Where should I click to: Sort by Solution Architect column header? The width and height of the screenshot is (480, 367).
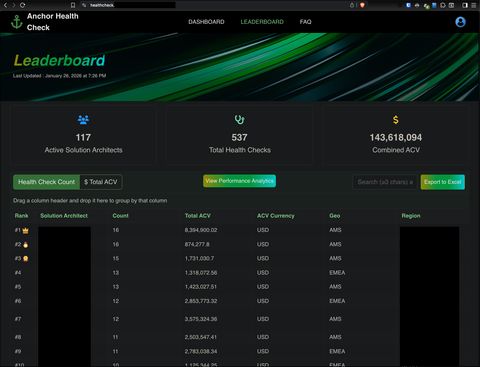(x=64, y=216)
